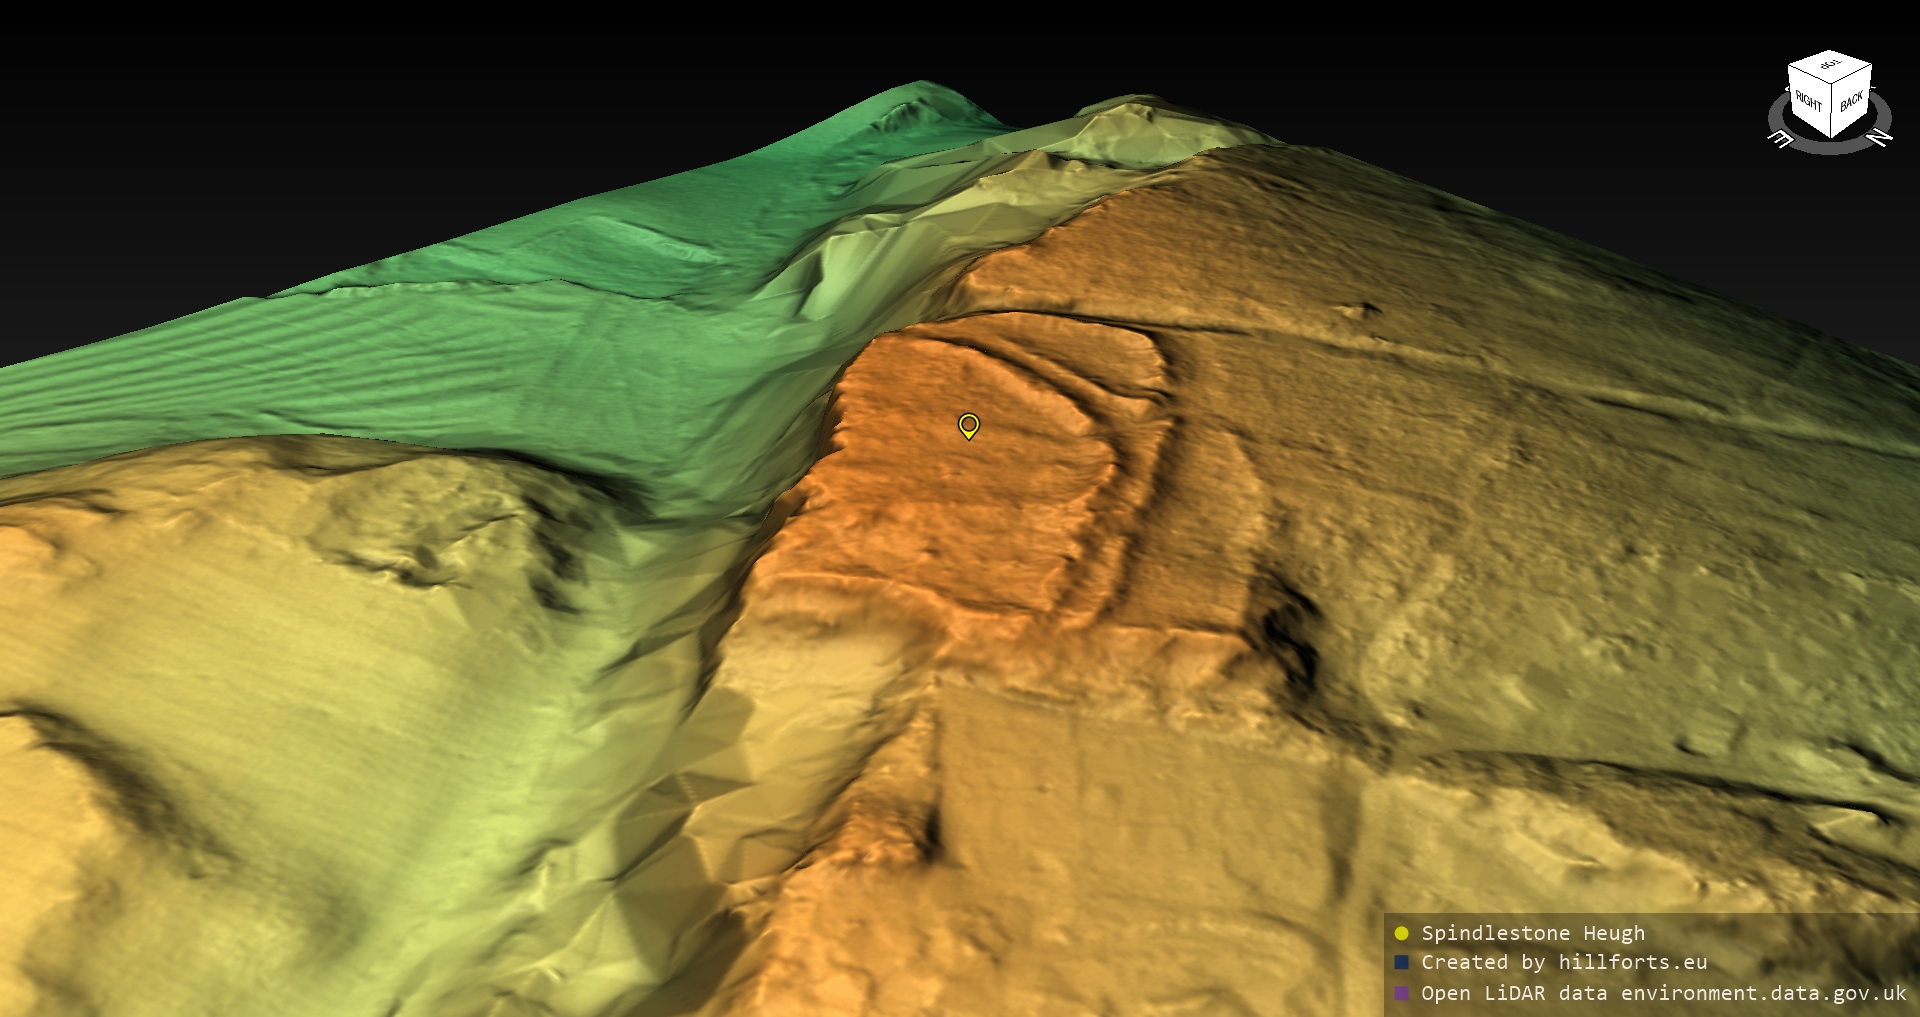This screenshot has width=1920, height=1017.
Task: Click the E compass marker
Action: [x=1780, y=139]
